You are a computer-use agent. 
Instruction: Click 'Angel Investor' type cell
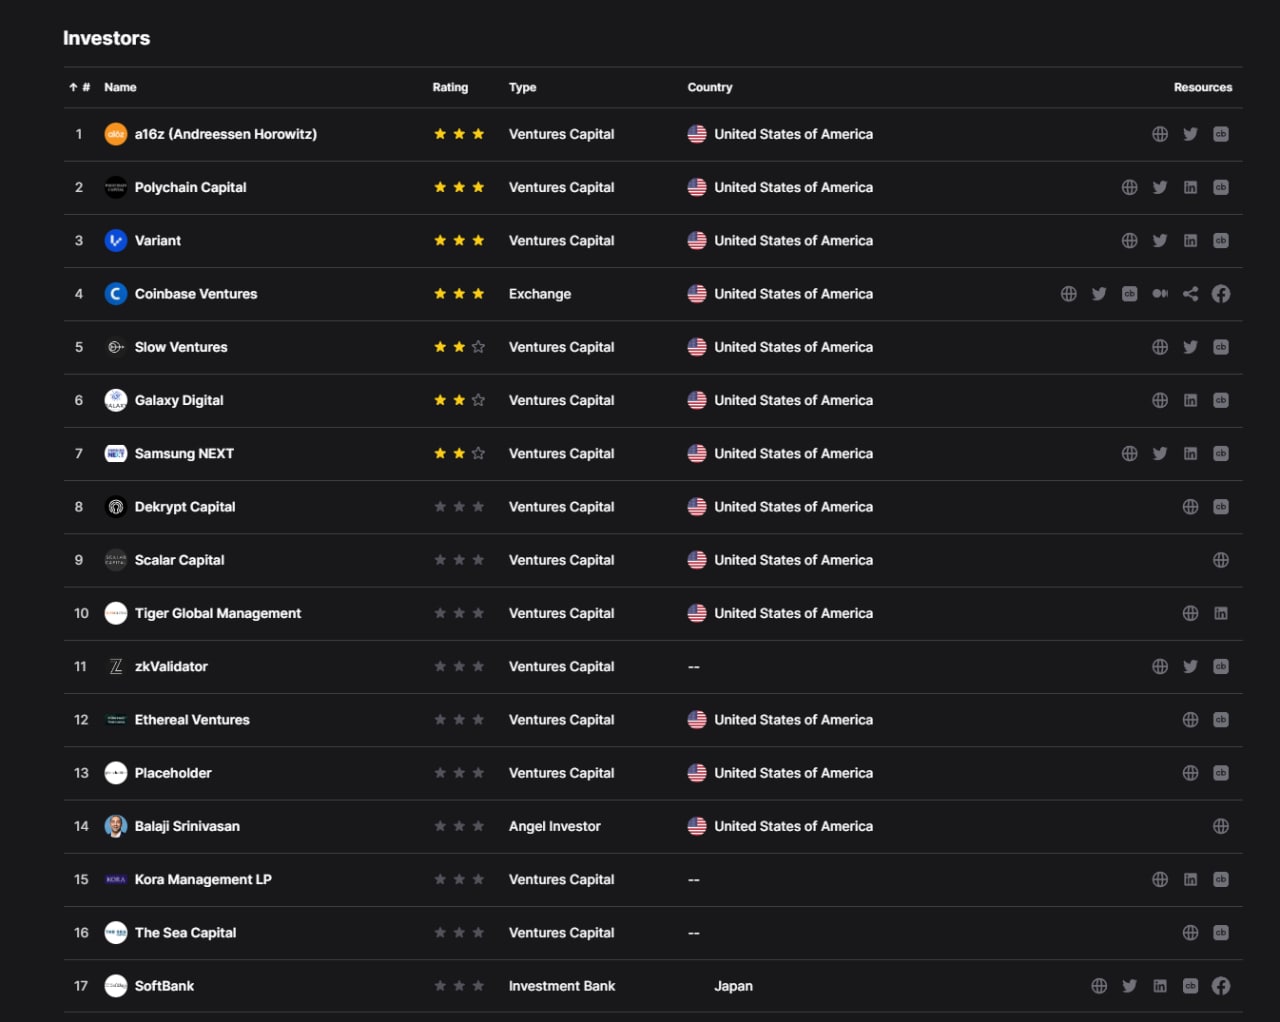(555, 826)
